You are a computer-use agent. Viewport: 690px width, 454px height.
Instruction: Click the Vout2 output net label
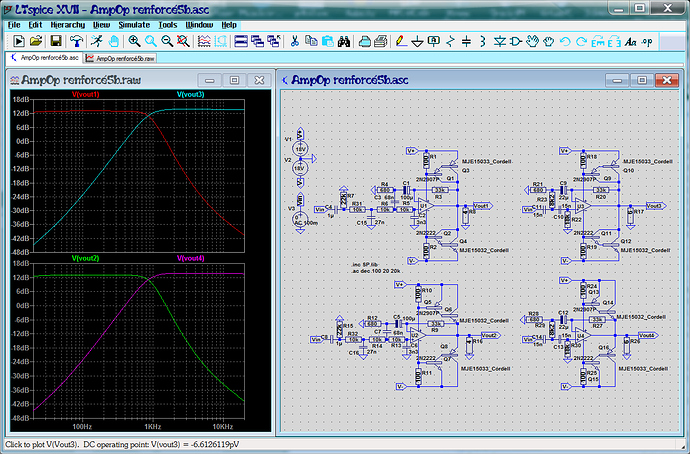(490, 335)
